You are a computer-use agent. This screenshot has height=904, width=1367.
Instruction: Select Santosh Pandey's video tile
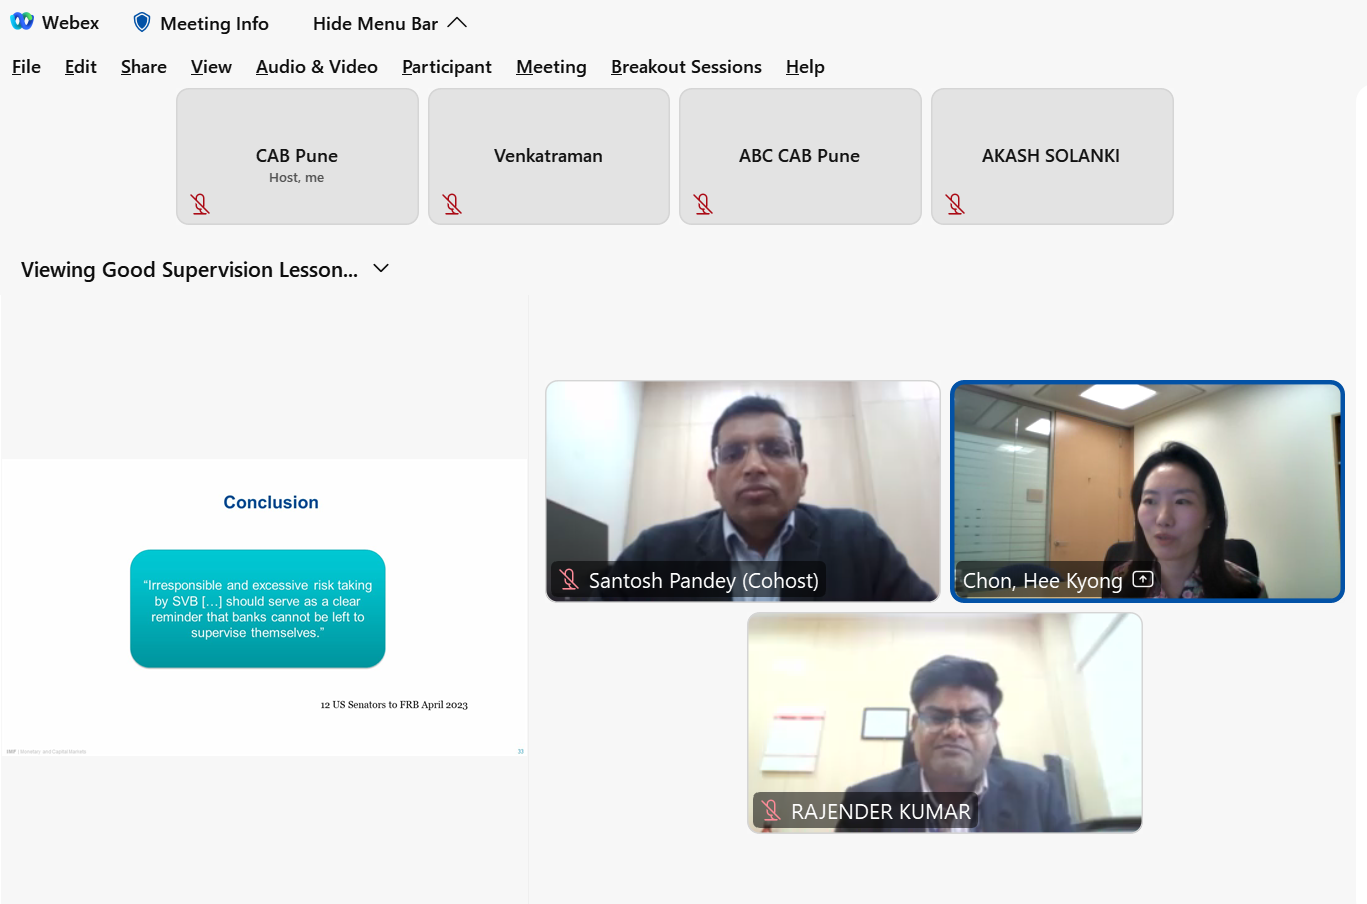pyautogui.click(x=742, y=470)
